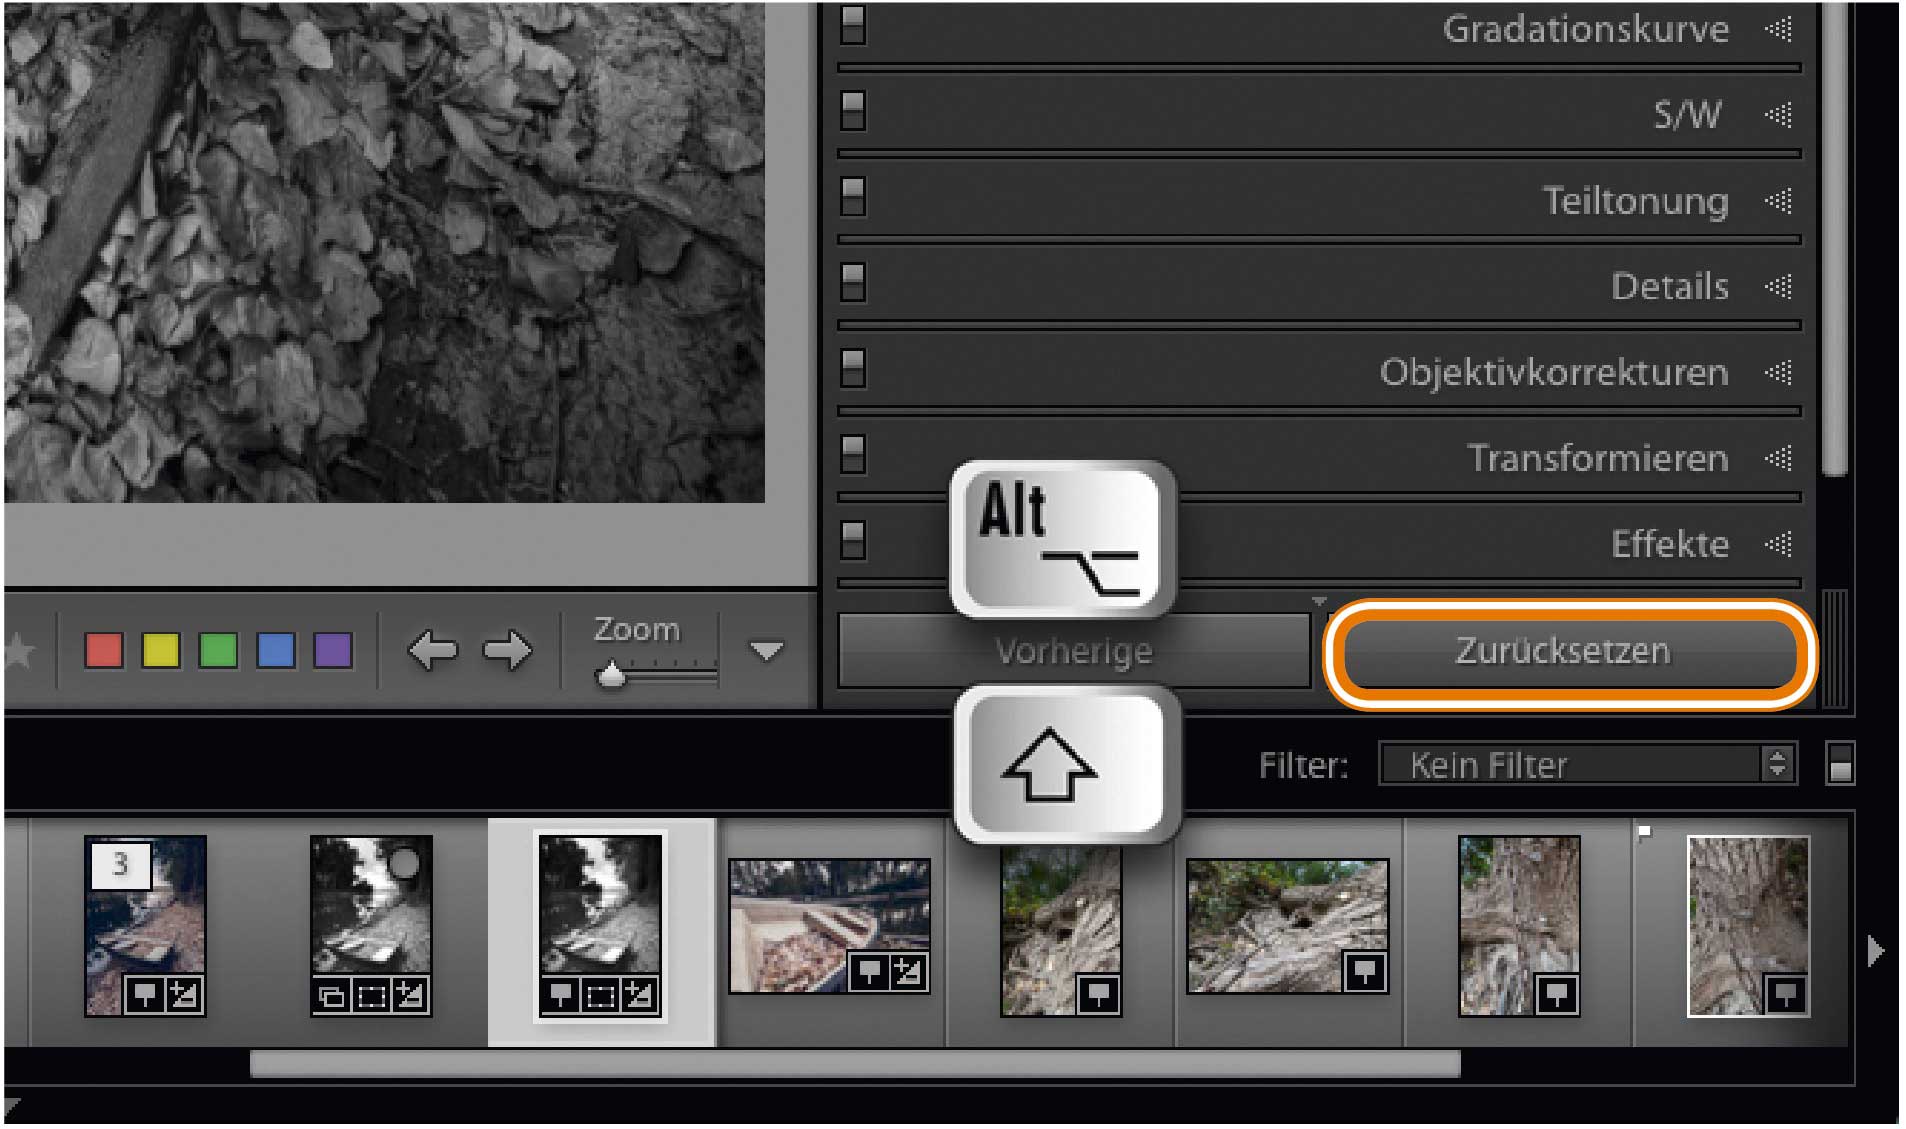Expand Gradationskurve using its triangle
The width and height of the screenshot is (1906, 1129).
pyautogui.click(x=1778, y=29)
